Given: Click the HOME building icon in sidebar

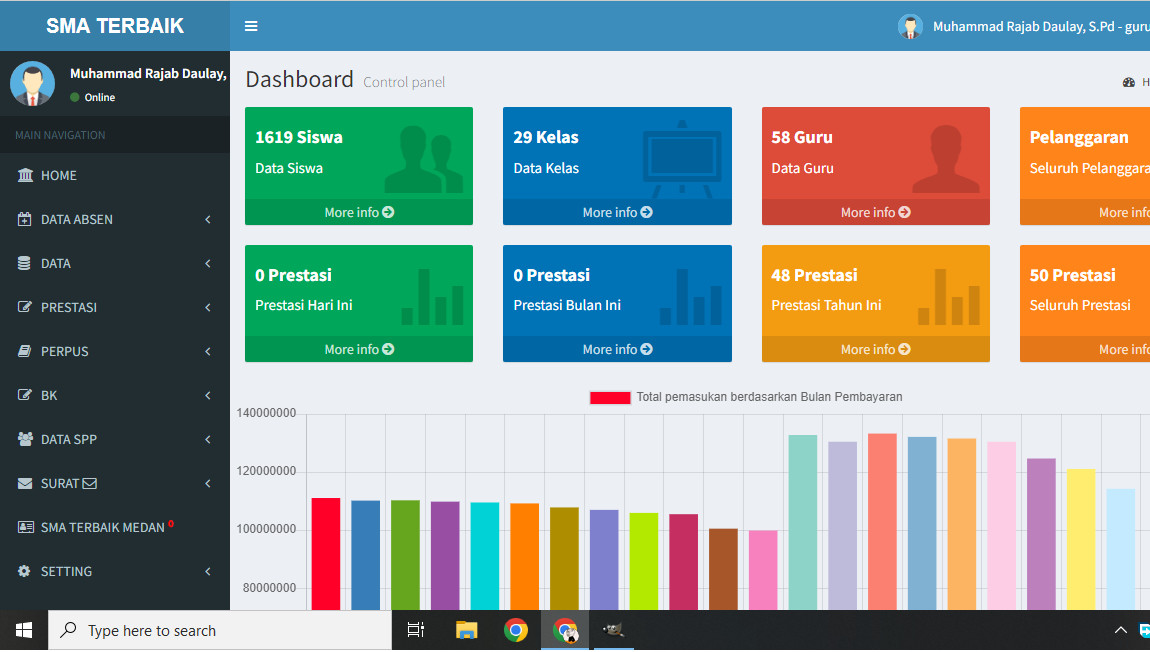Looking at the screenshot, I should pos(25,175).
